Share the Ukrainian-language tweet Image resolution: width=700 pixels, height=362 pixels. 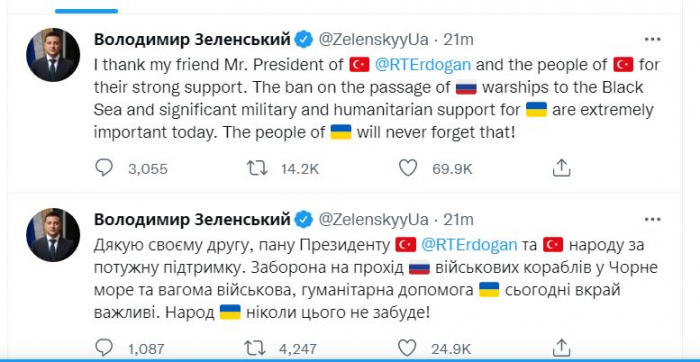click(561, 348)
